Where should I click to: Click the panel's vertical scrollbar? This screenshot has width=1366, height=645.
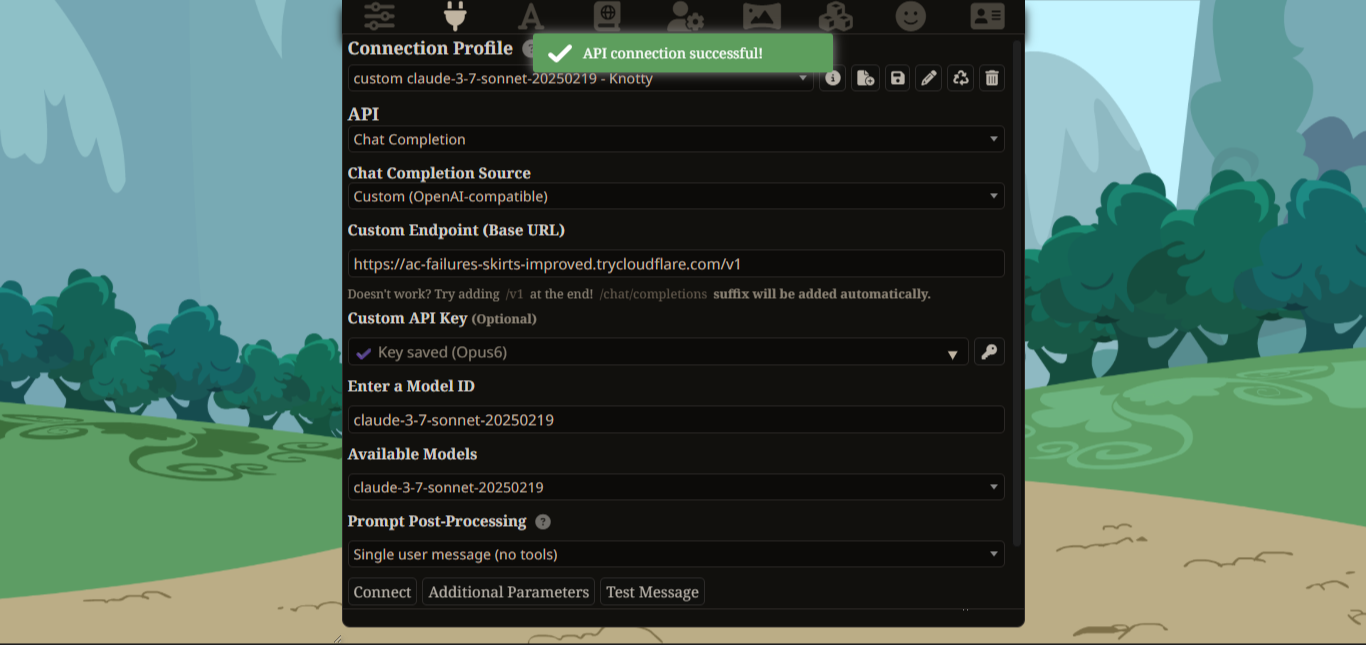pyautogui.click(x=1017, y=293)
